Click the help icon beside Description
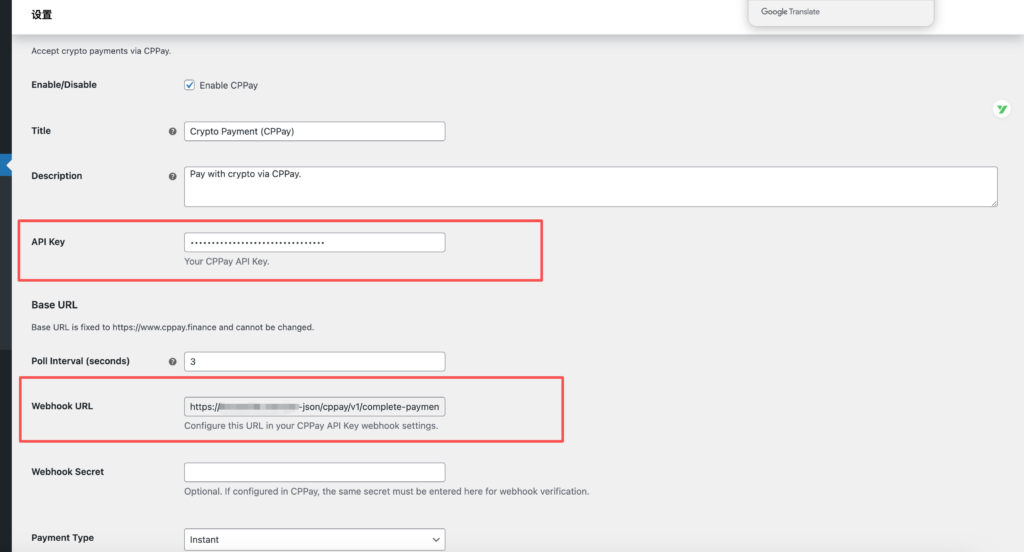1024x552 pixels. pyautogui.click(x=173, y=177)
